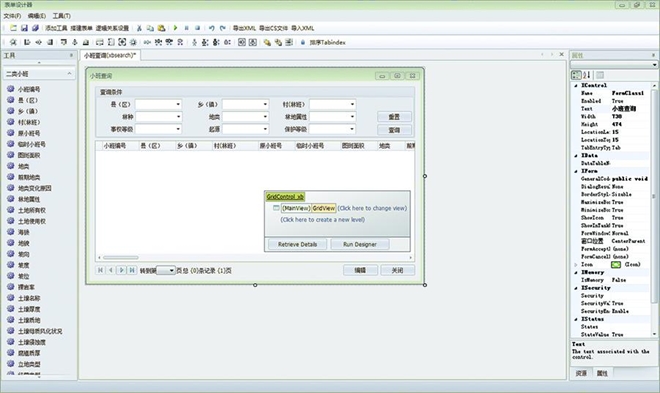Screen dimensions: 660x393
Task: Redo the action via toolbar arrow
Action: [223, 28]
